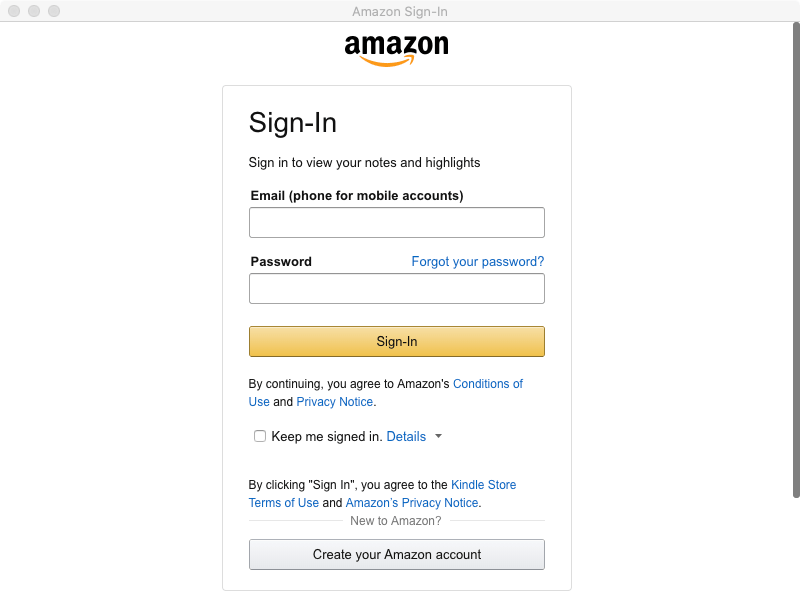Open Amazon's Privacy Notice link
800x600 pixels.
tap(411, 502)
